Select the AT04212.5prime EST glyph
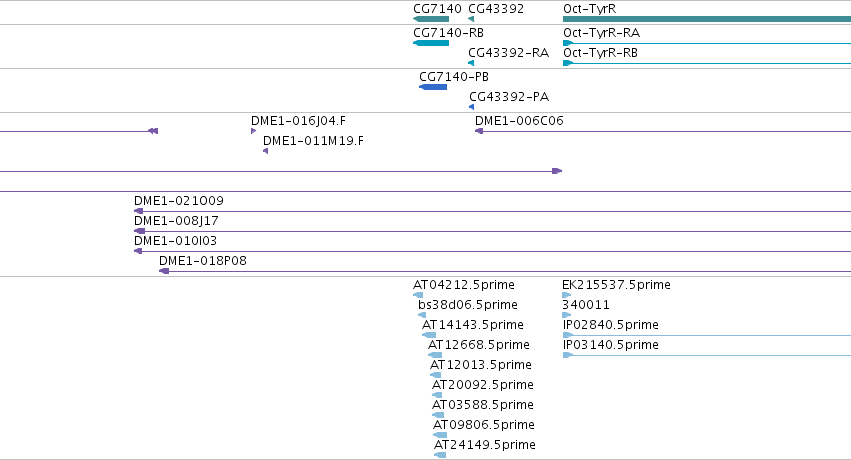Screen dimensions: 851x460 [x=418, y=295]
